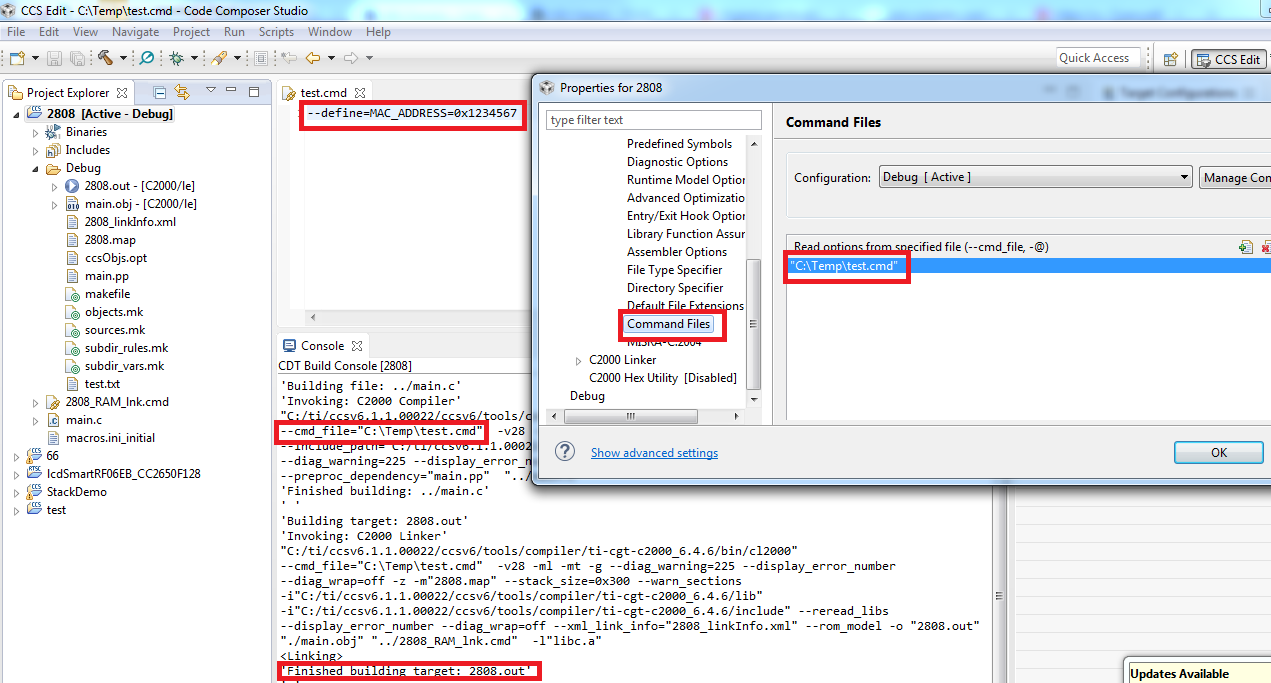Select Diagnostic Options in the properties tree
1271x683 pixels.
pyautogui.click(x=677, y=162)
